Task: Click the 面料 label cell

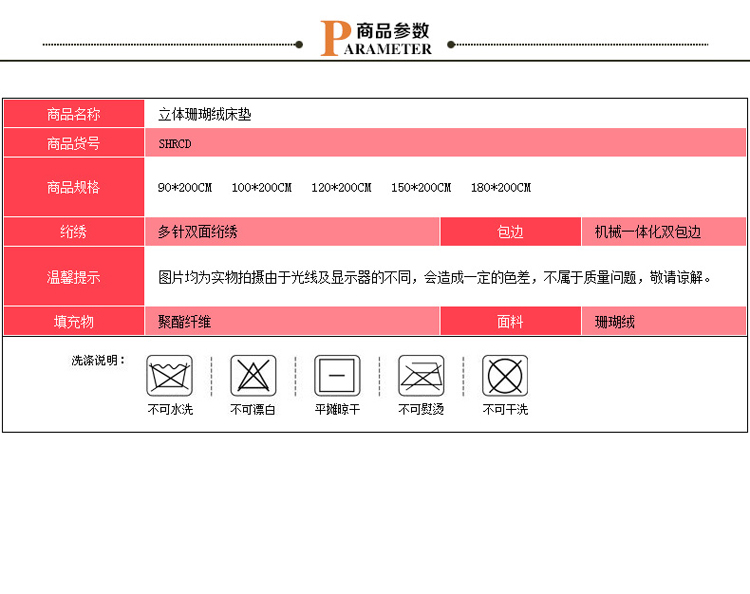Action: 510,322
